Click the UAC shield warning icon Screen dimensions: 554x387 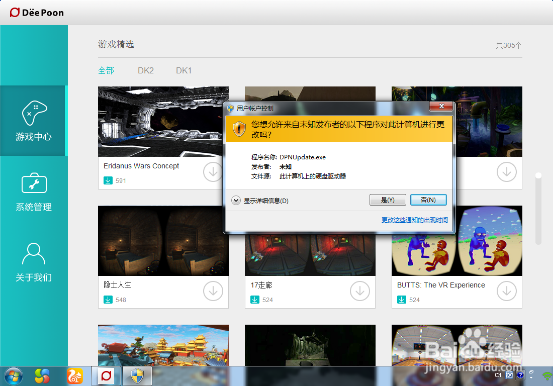click(x=239, y=129)
